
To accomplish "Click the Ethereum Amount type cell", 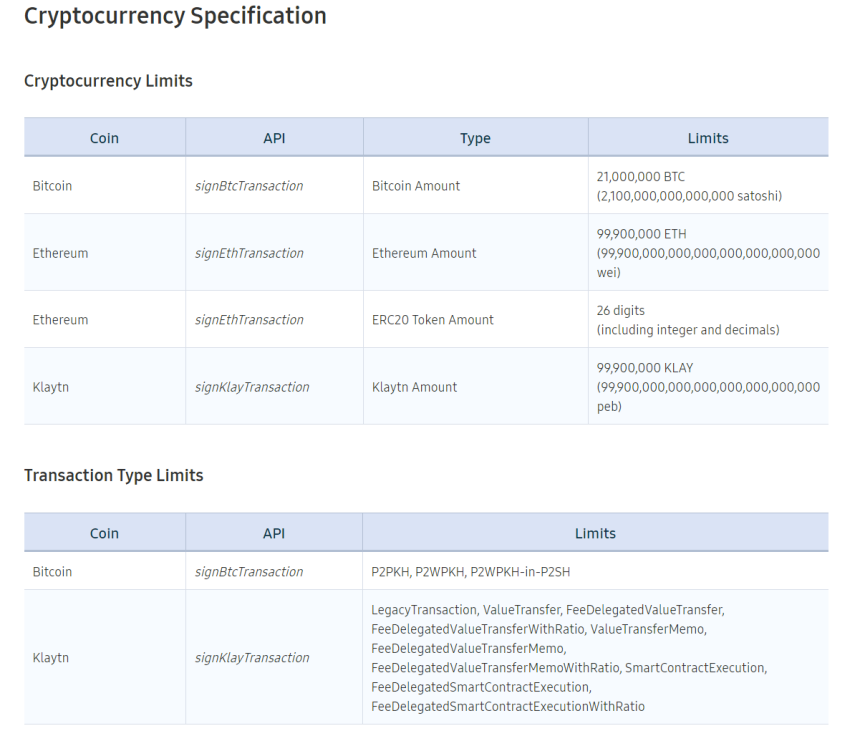I will click(x=424, y=253).
